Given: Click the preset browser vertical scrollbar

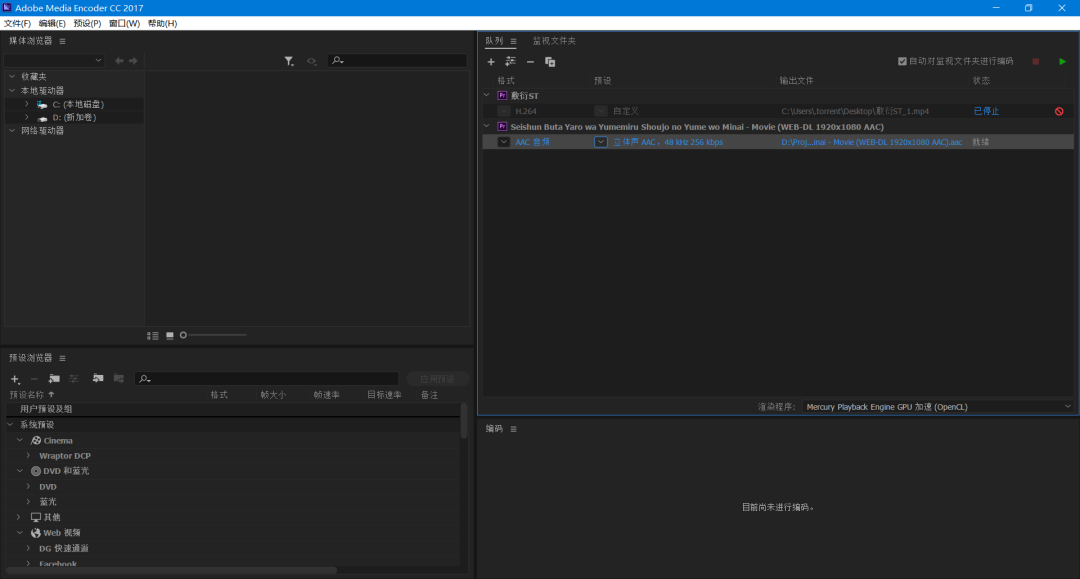Looking at the screenshot, I should point(464,421).
